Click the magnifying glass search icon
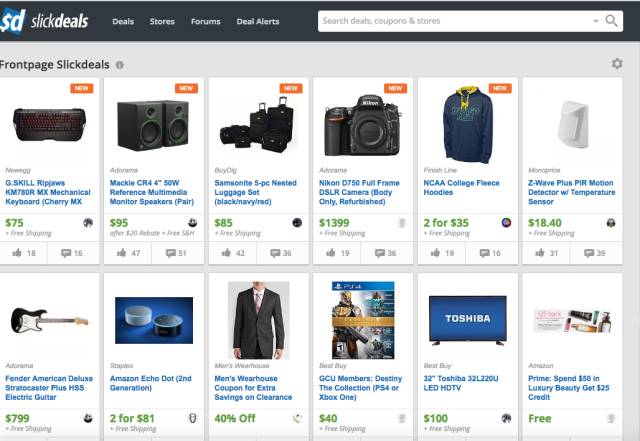Image resolution: width=640 pixels, height=441 pixels. click(611, 21)
